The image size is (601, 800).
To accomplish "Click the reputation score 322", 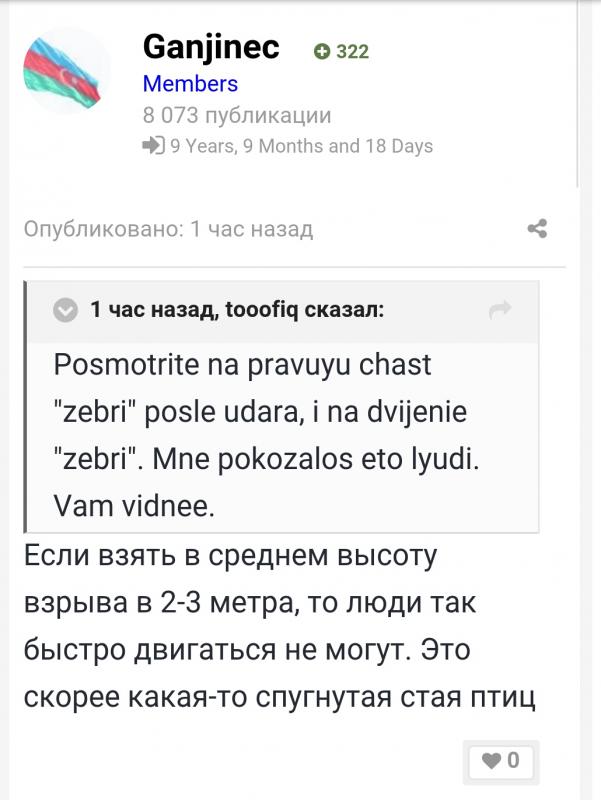I will tap(352, 52).
